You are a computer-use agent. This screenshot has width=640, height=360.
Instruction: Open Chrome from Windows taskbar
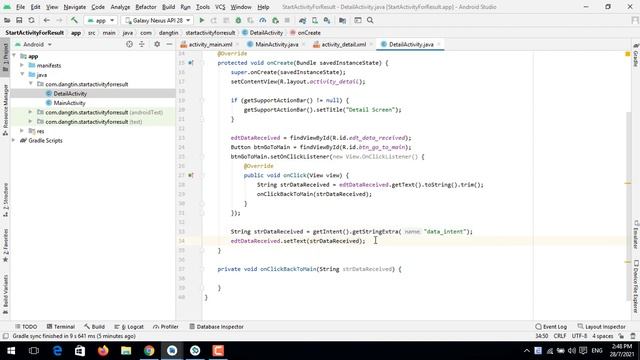pos(149,351)
